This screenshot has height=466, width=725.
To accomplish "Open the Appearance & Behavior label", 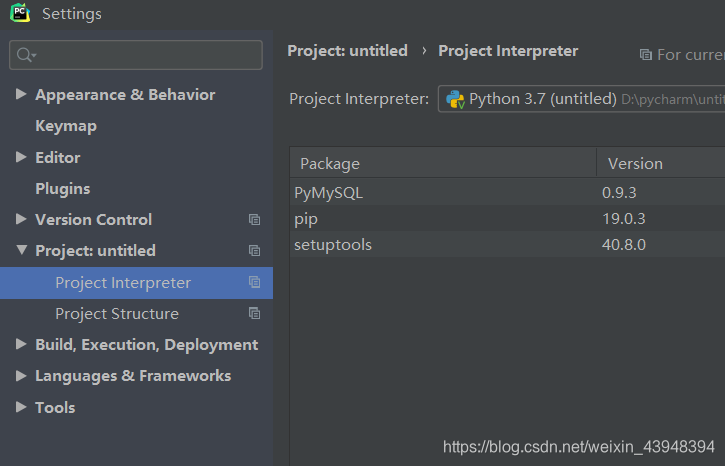I will pos(125,95).
